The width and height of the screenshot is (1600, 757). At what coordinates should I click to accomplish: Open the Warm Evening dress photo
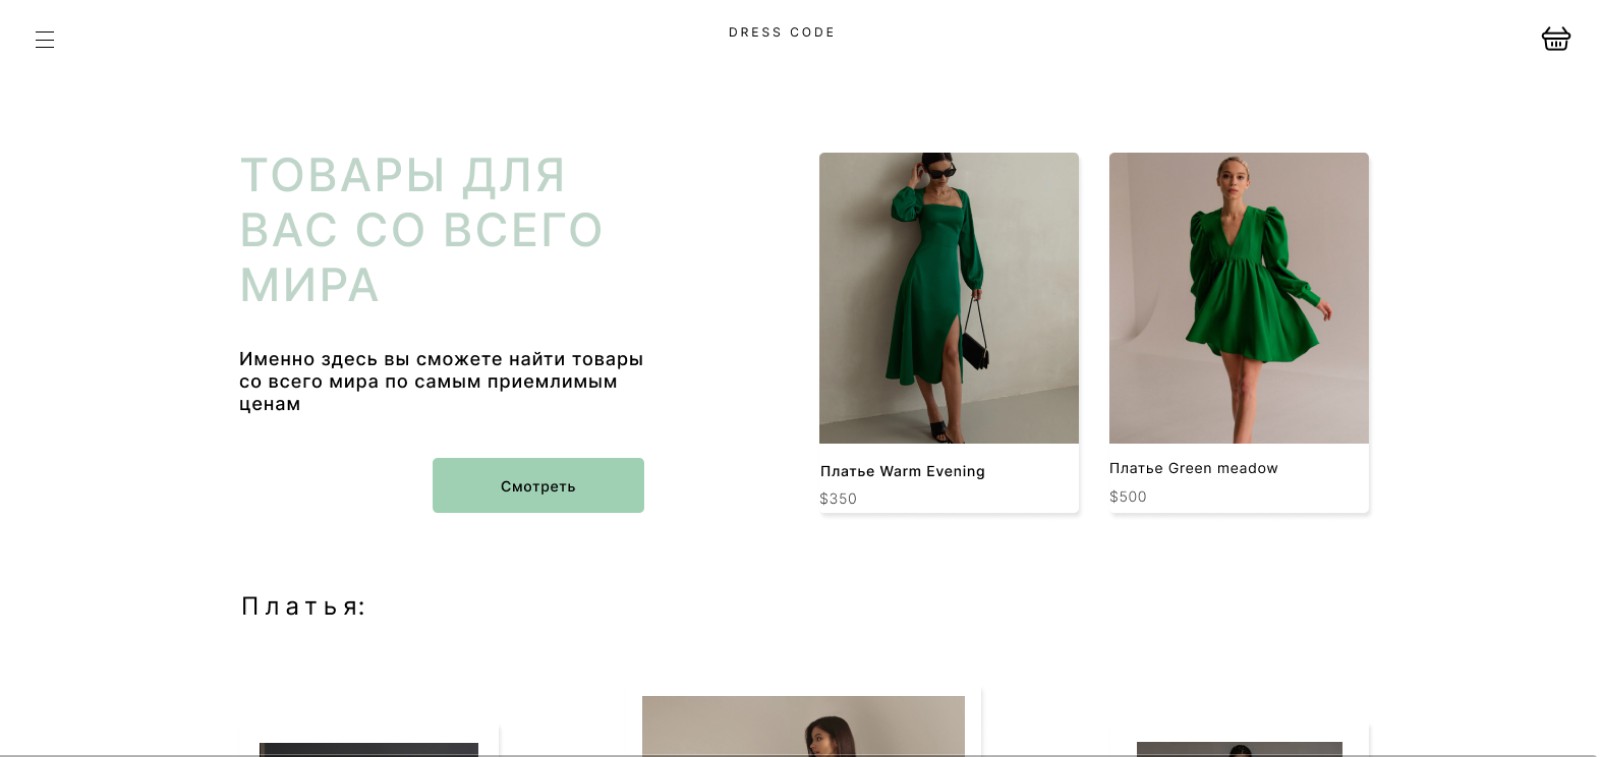[948, 297]
